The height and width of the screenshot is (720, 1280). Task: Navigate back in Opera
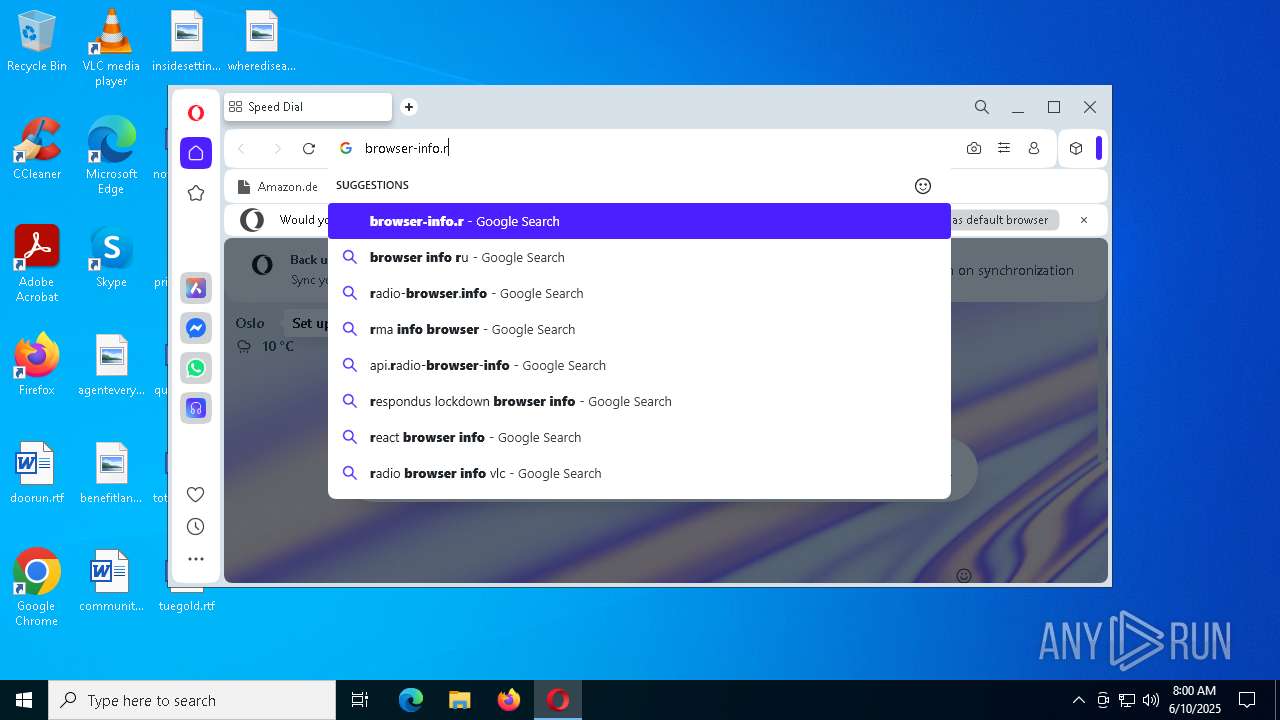pyautogui.click(x=241, y=149)
